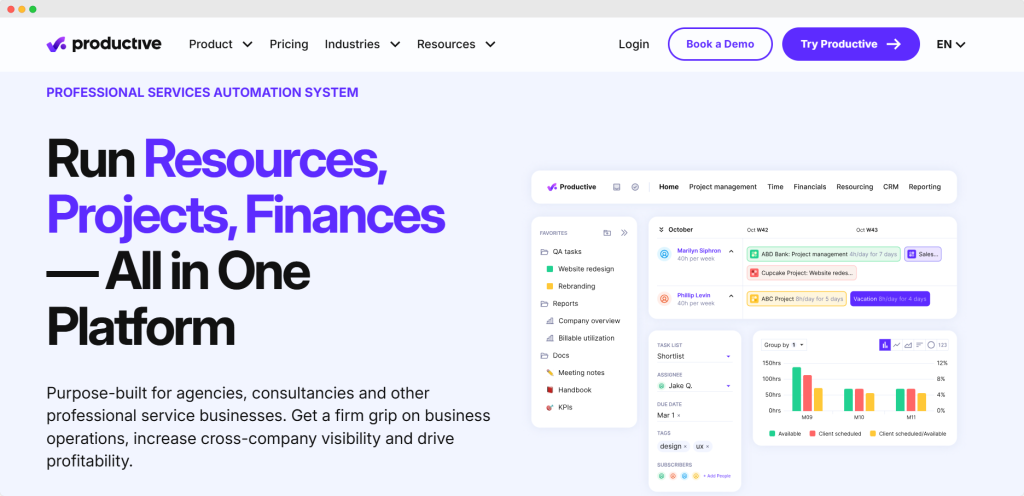Open the Financials tab in the app preview
1024x496 pixels.
pos(810,187)
